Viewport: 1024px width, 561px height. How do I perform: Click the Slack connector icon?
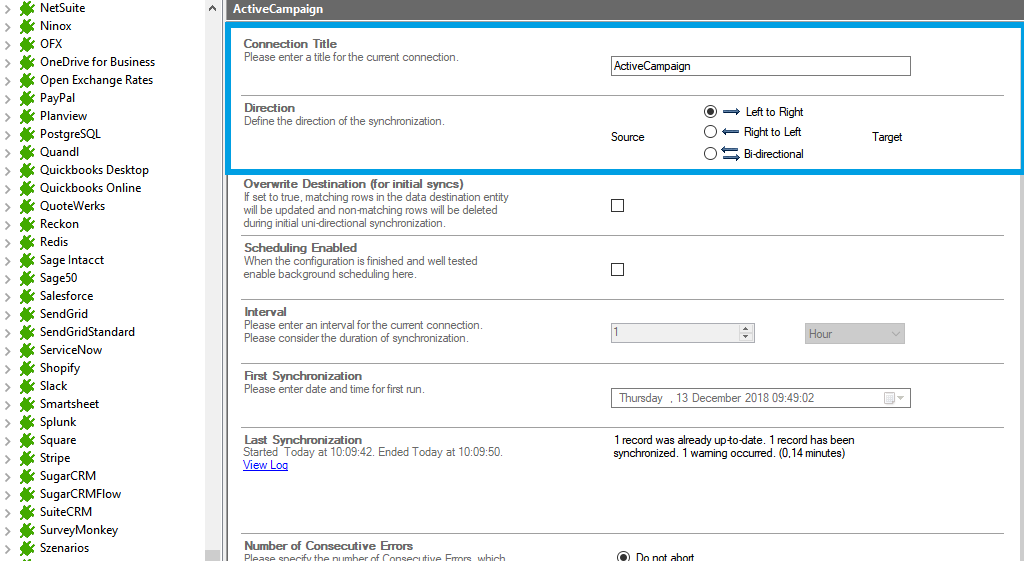pyautogui.click(x=27, y=386)
